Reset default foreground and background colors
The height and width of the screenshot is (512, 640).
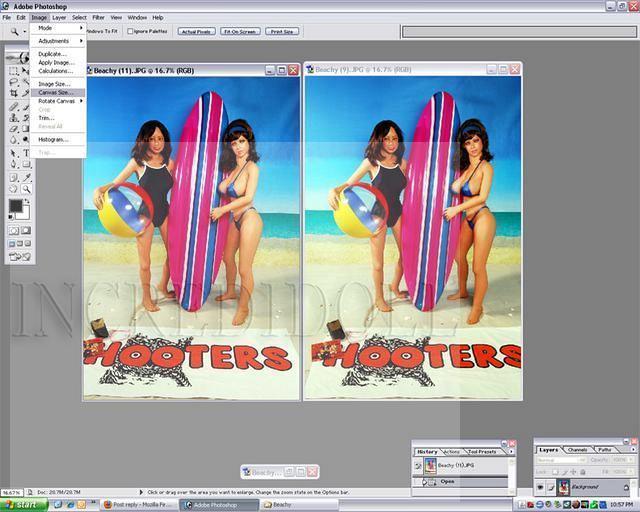point(11,217)
